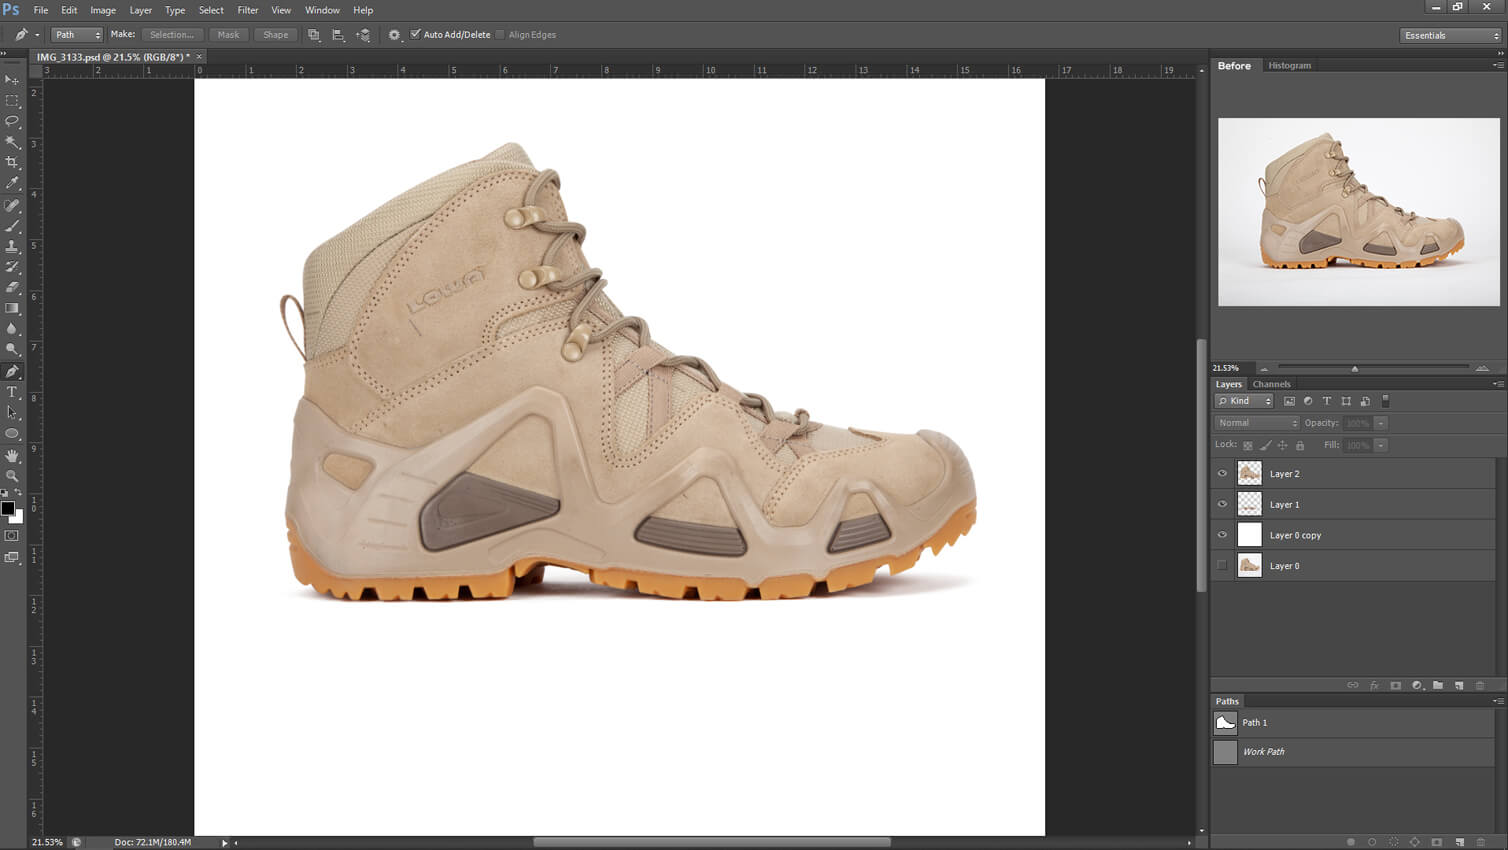Change the screen mode icon
The width and height of the screenshot is (1508, 850).
coord(12,558)
